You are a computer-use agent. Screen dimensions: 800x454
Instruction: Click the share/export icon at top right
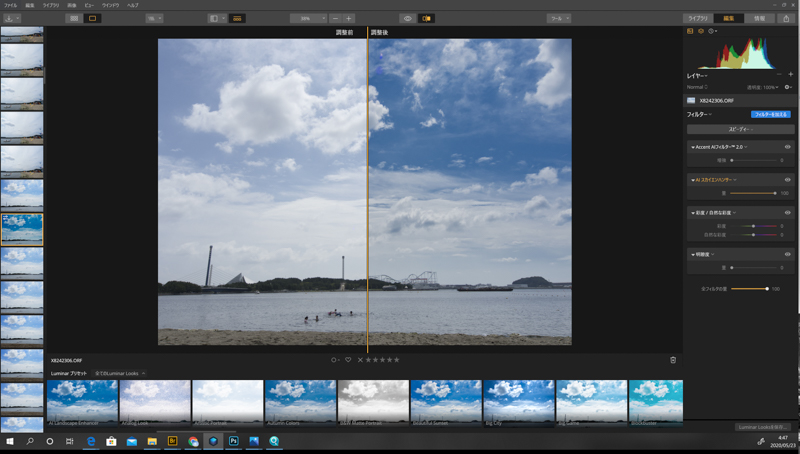(788, 18)
